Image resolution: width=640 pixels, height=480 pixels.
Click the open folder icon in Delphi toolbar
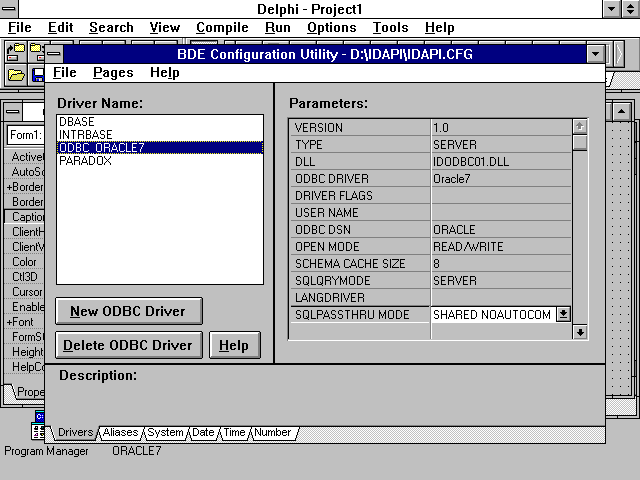[x=17, y=75]
